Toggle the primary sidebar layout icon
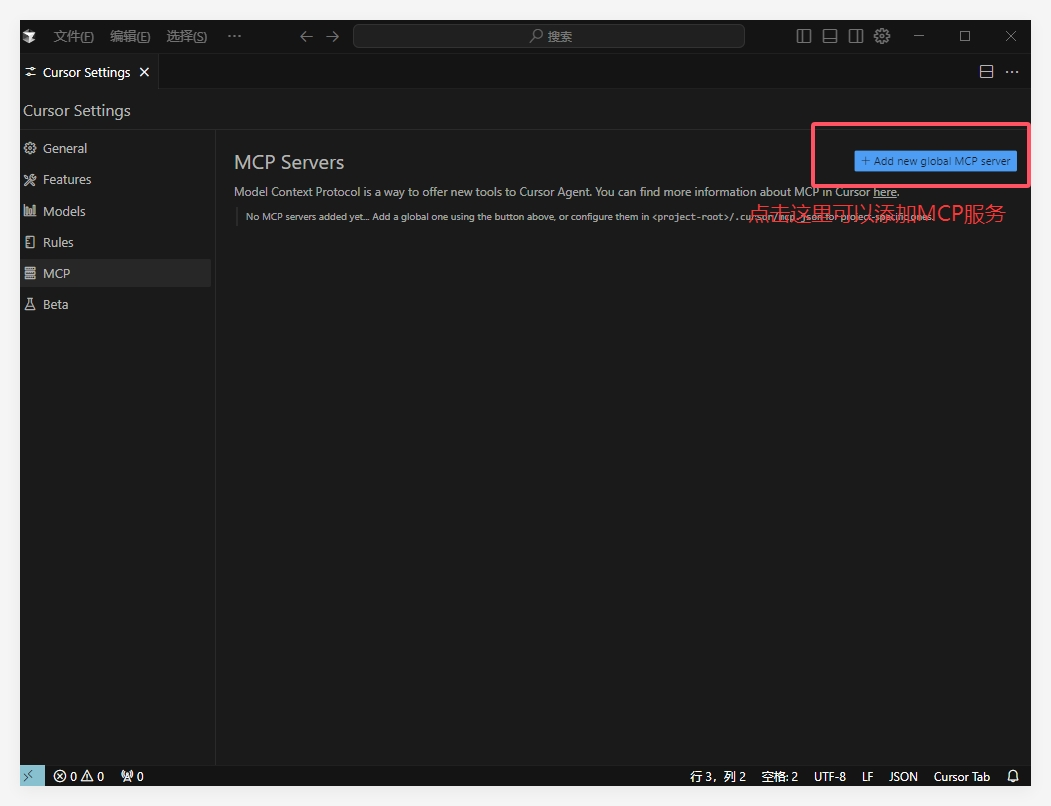 (x=803, y=36)
